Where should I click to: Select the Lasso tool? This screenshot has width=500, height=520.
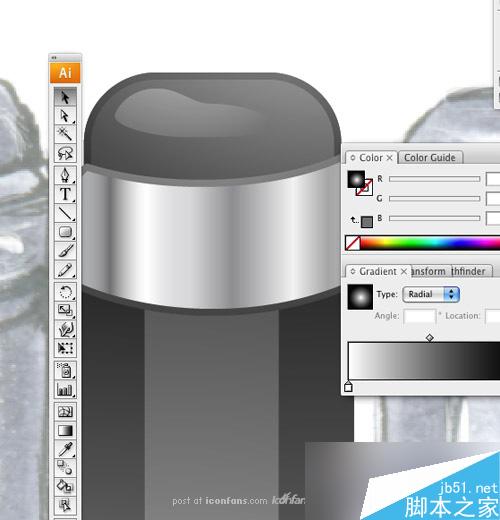65,153
